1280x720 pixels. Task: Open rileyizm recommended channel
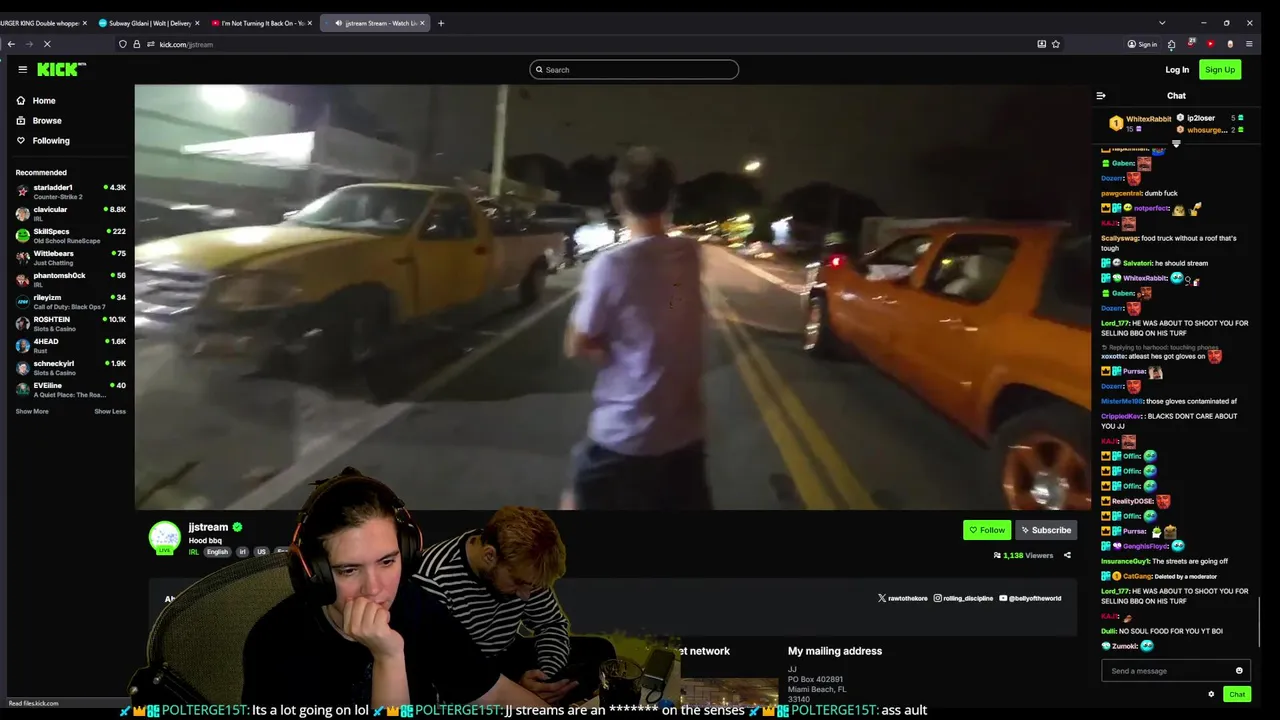tap(70, 301)
